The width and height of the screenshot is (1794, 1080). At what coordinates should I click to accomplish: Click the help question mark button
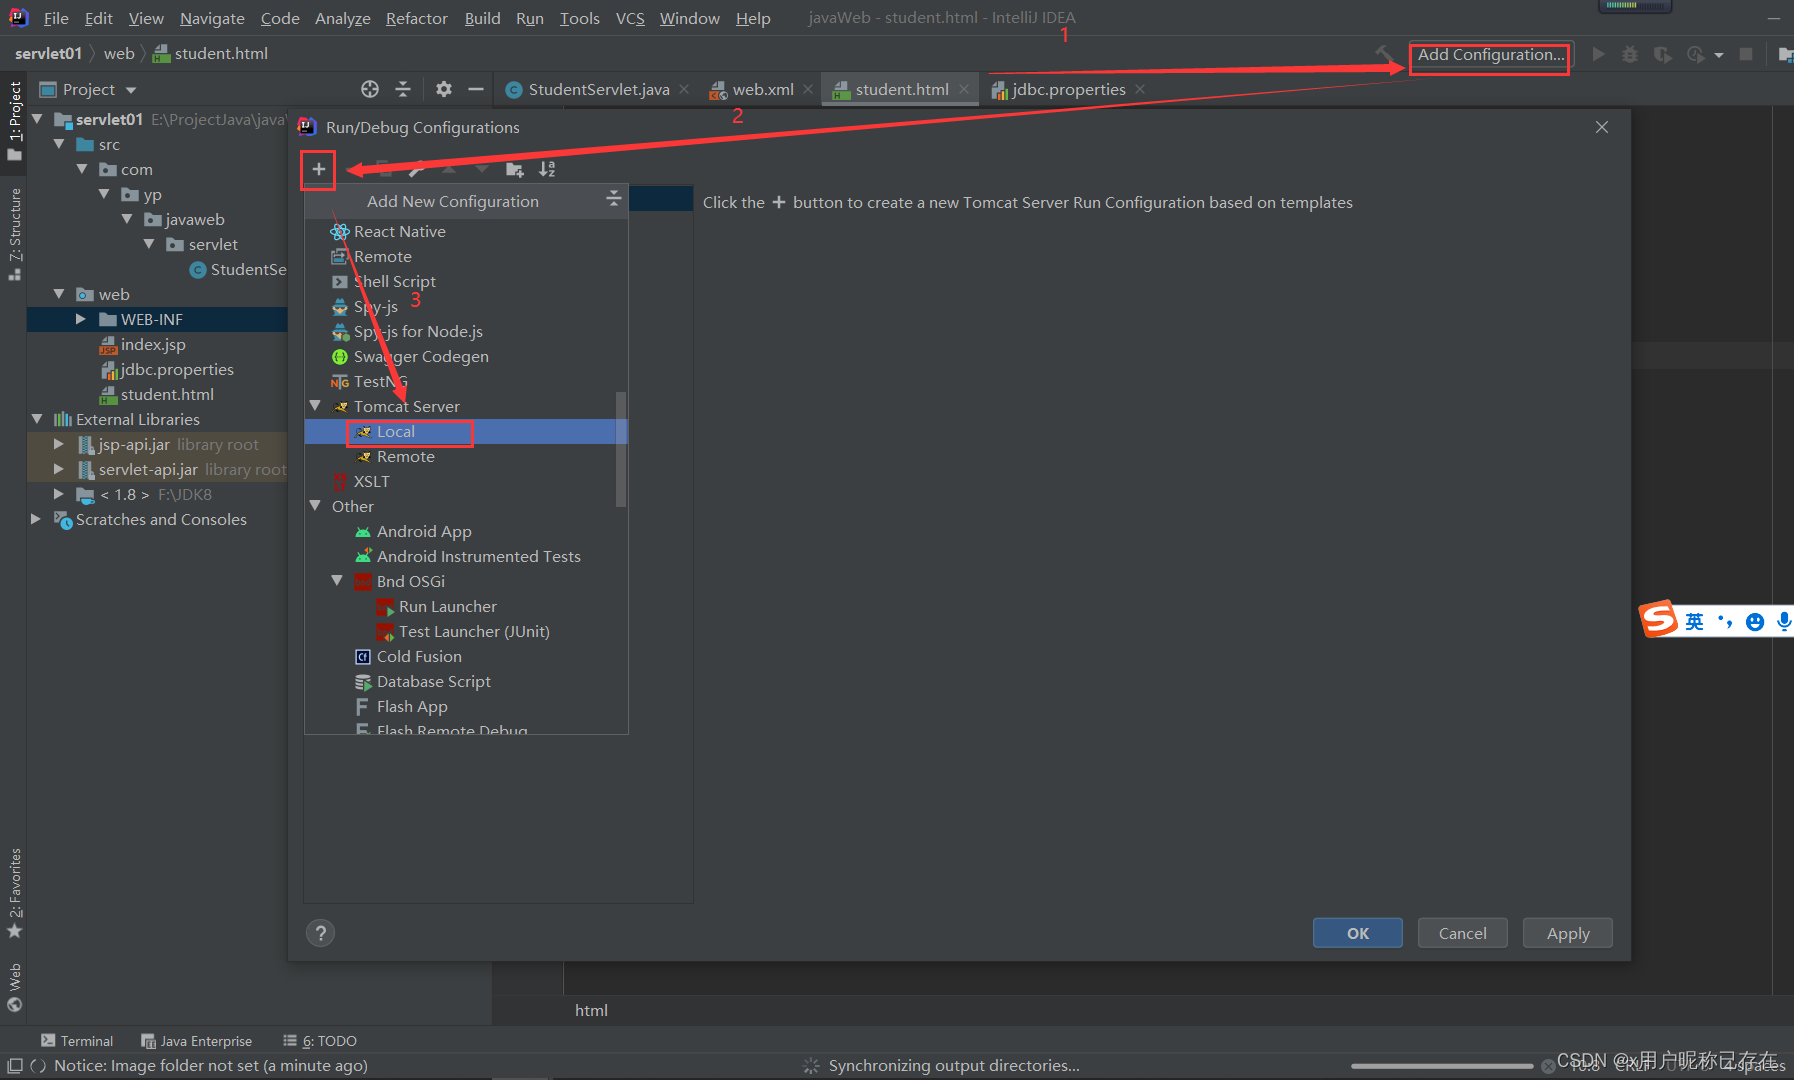(x=320, y=933)
